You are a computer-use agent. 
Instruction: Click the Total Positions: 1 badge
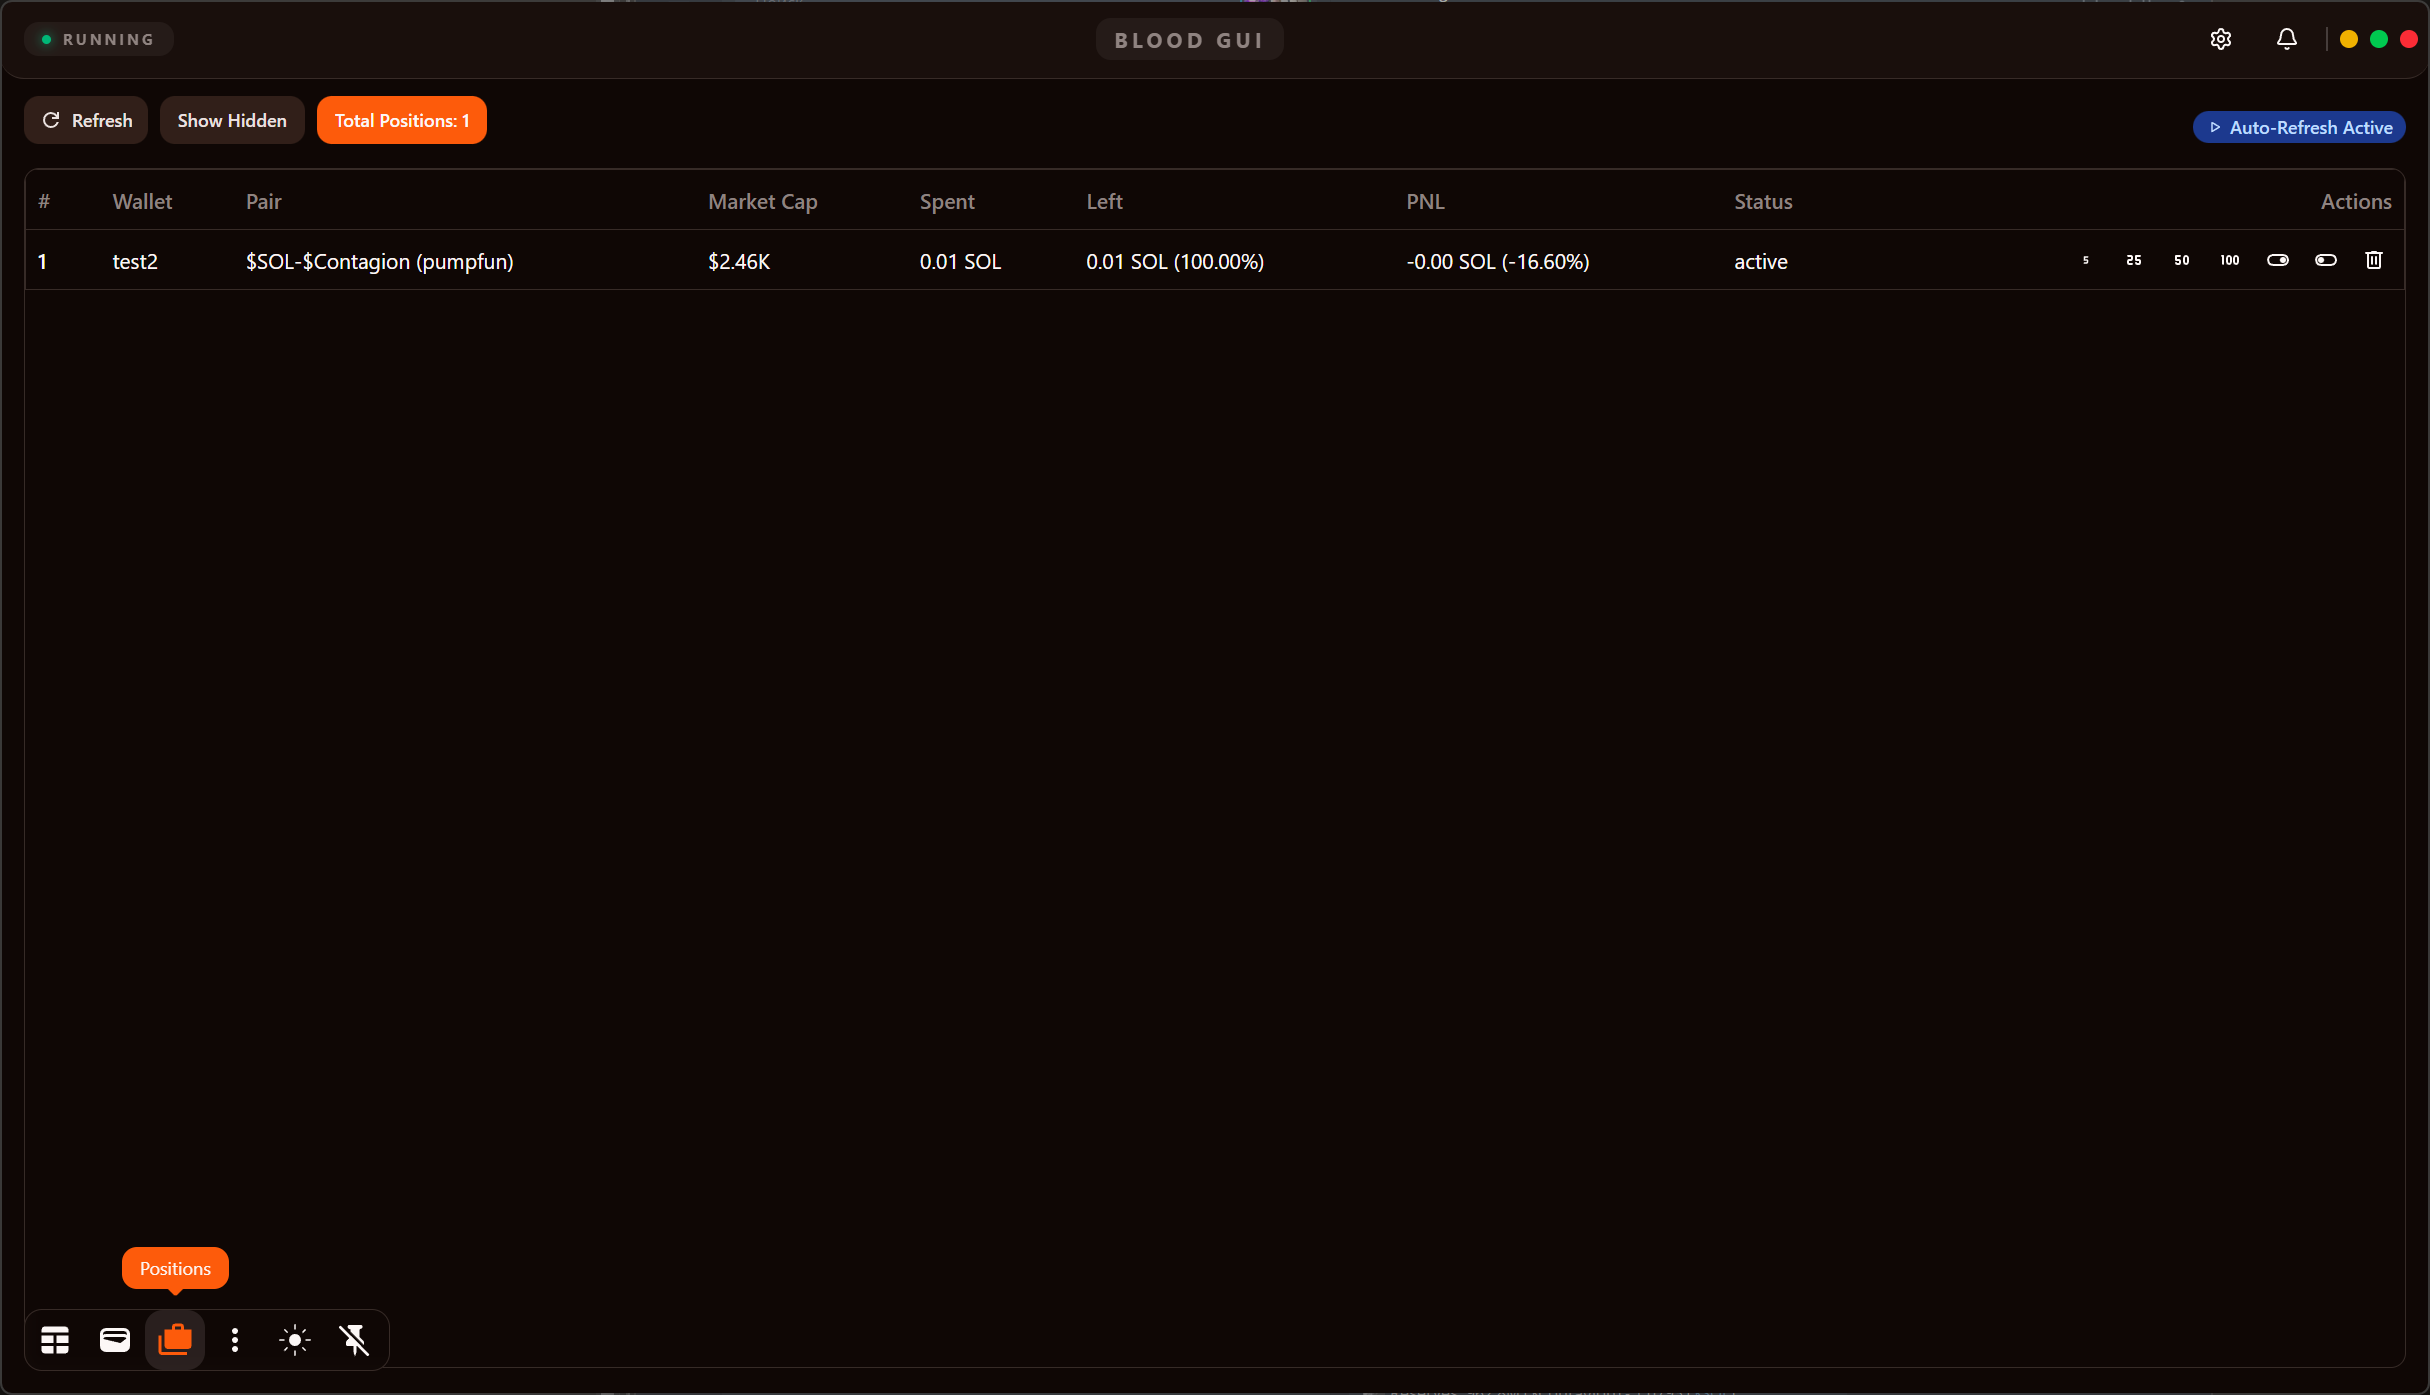pos(402,120)
